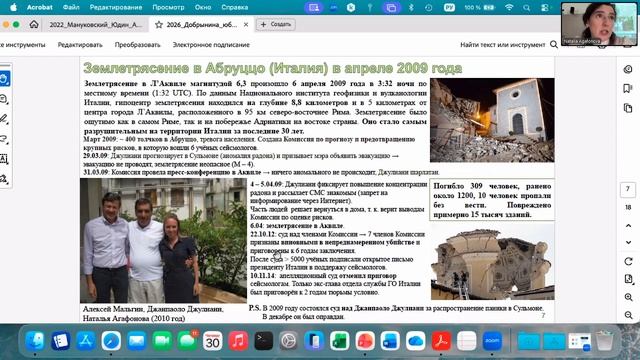Image resolution: width=640 pixels, height=360 pixels.
Task: Open Mail from the Dock
Action: pos(136,341)
